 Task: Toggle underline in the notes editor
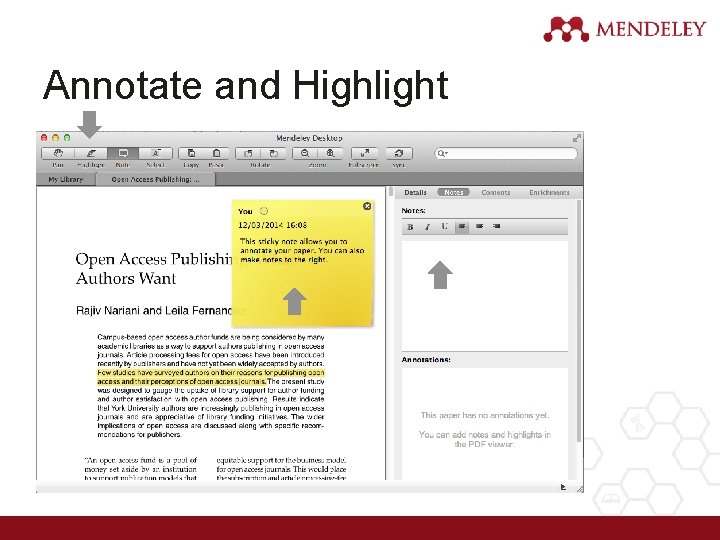[x=444, y=226]
